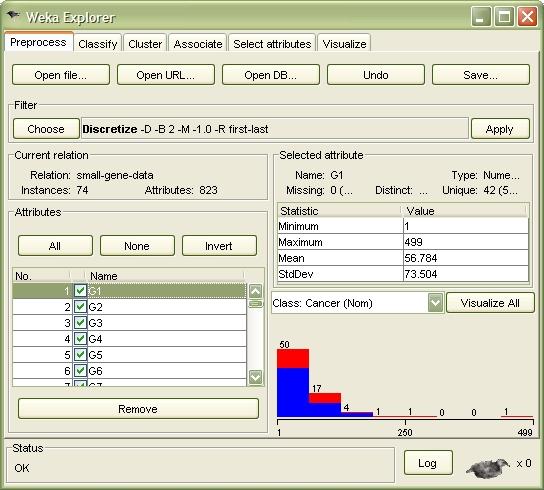Click the histogram bar labeled 4
Image resolution: width=544 pixels, height=490 pixels.
click(x=357, y=414)
